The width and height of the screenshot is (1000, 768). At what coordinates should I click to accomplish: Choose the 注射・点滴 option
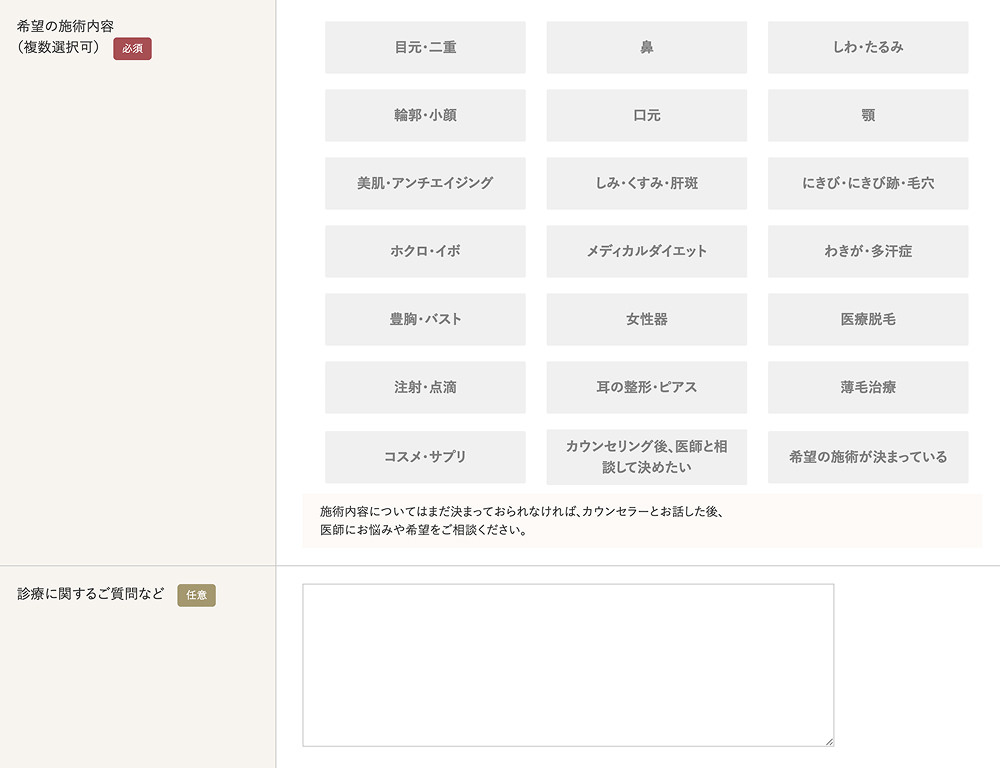425,387
